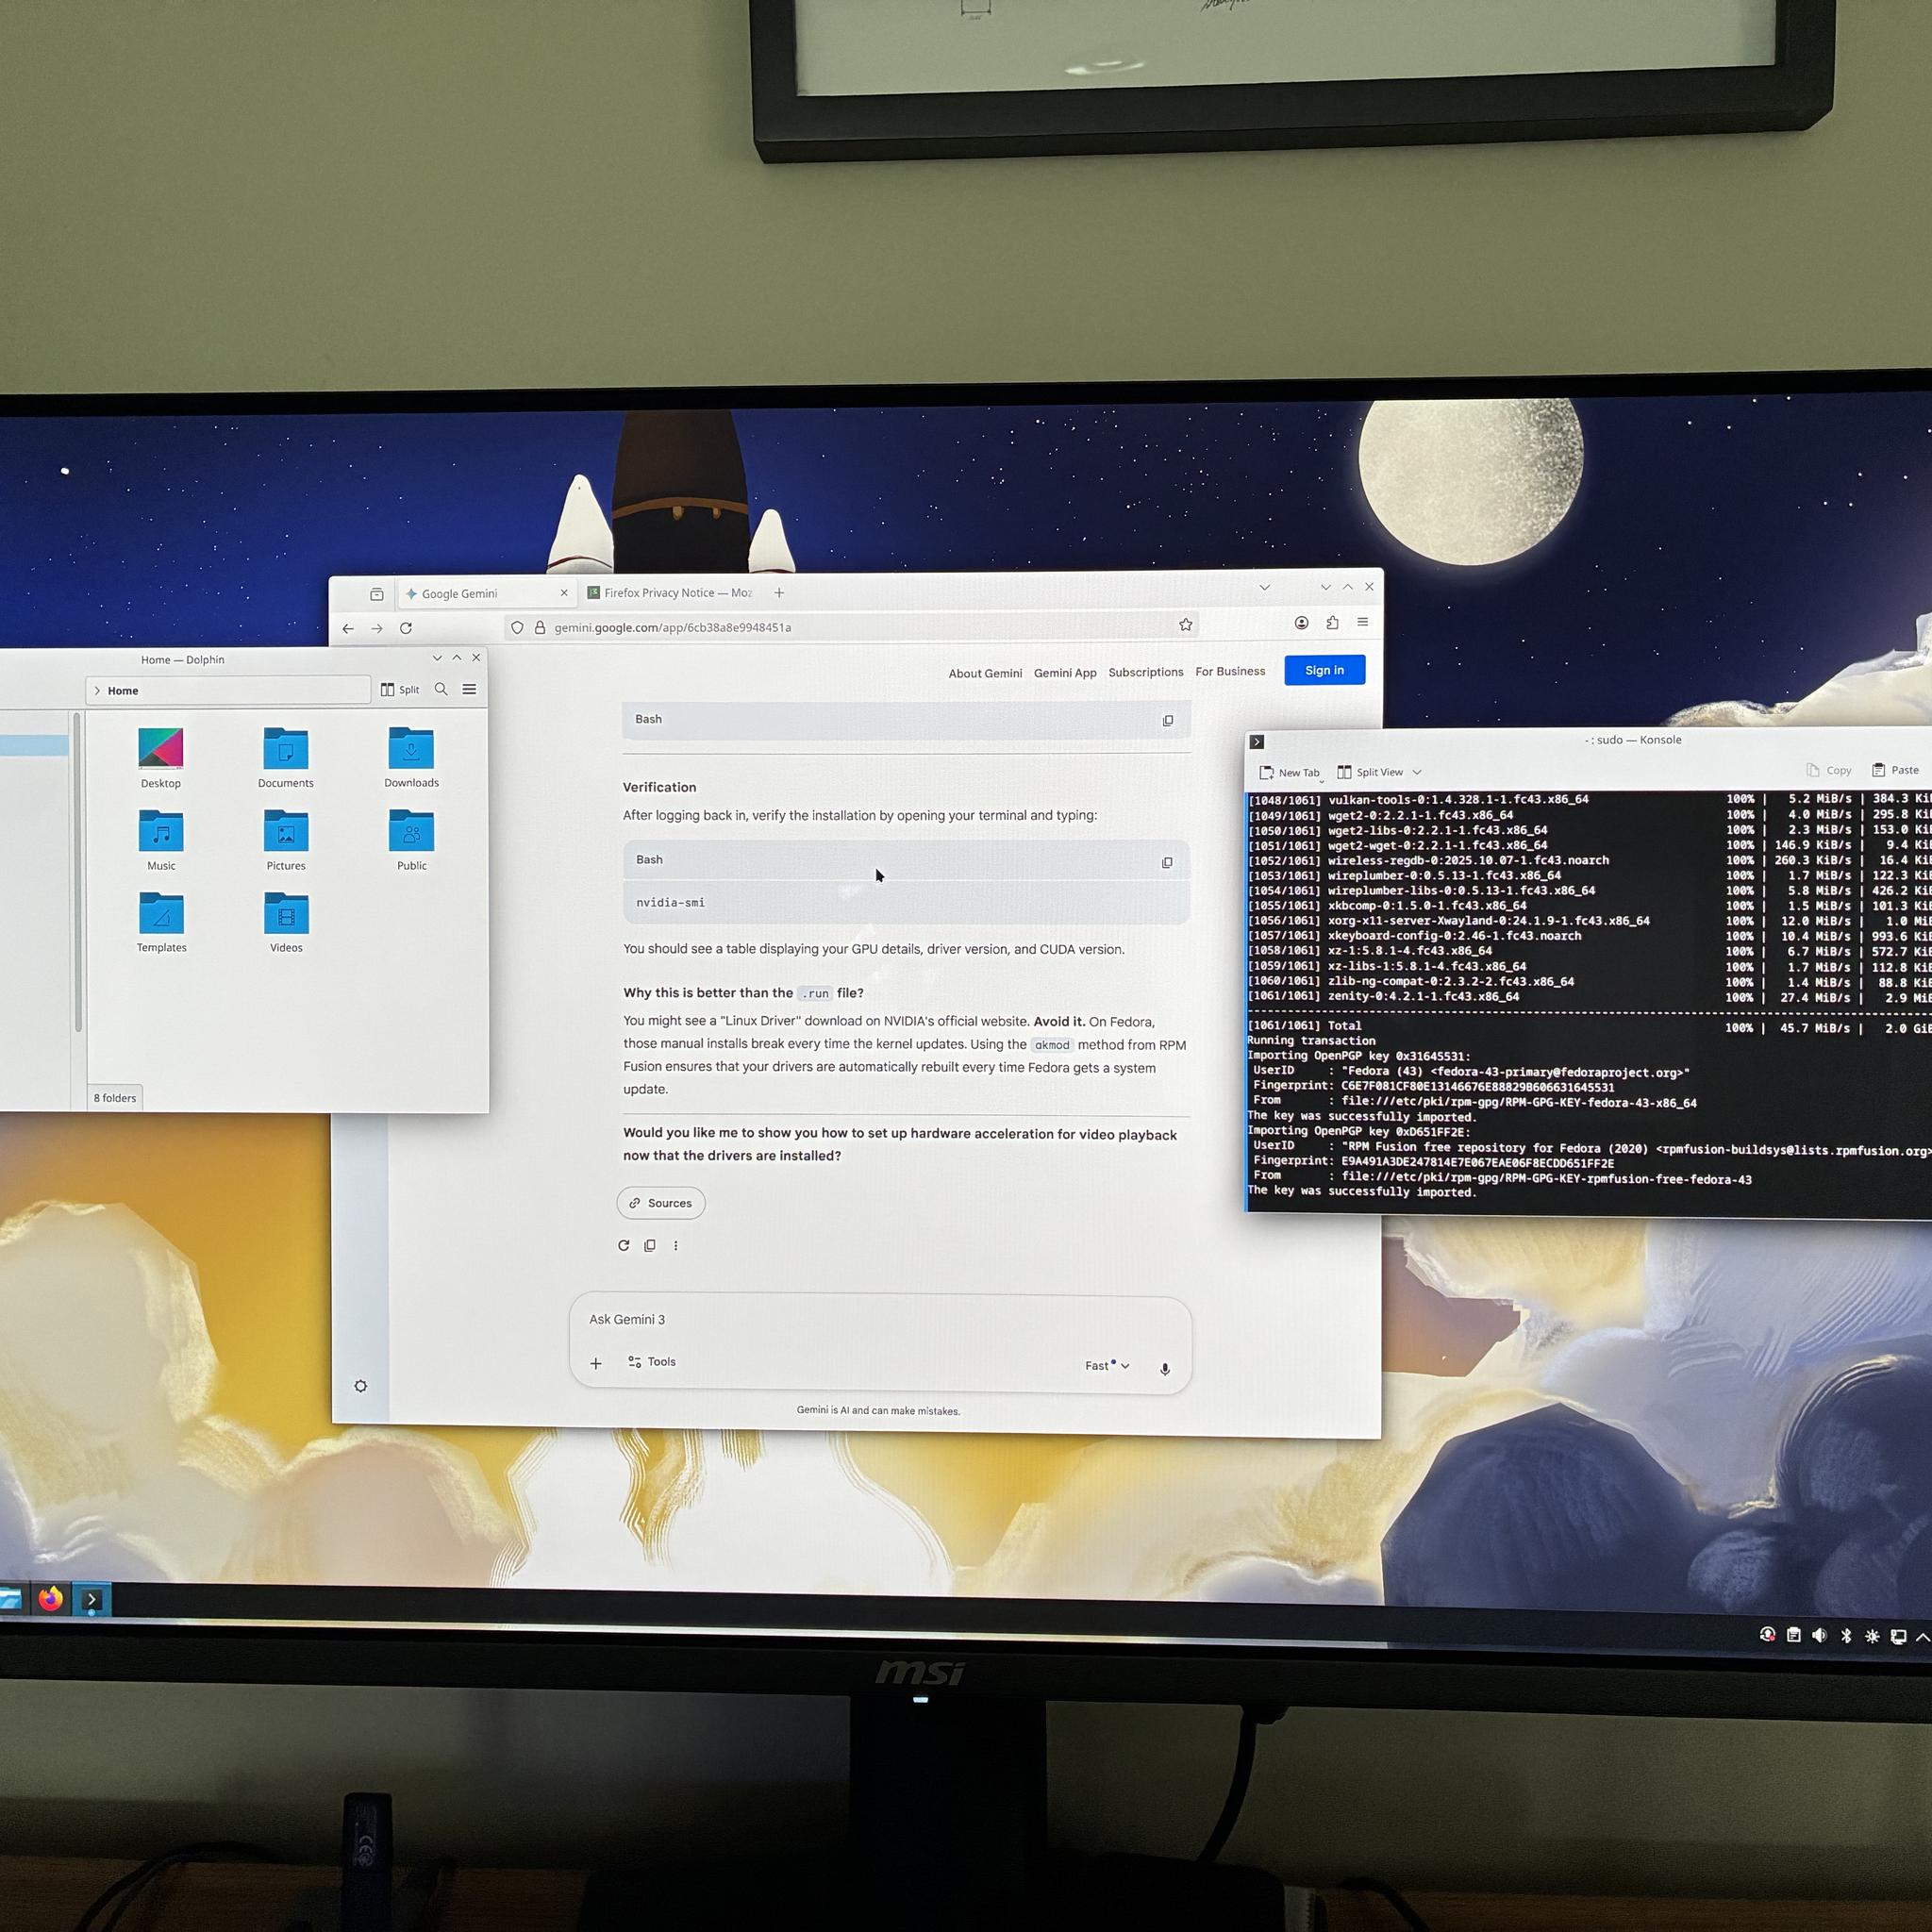Viewport: 1932px width, 1932px height.
Task: Click the Konsole window menu icon
Action: pos(1257,742)
